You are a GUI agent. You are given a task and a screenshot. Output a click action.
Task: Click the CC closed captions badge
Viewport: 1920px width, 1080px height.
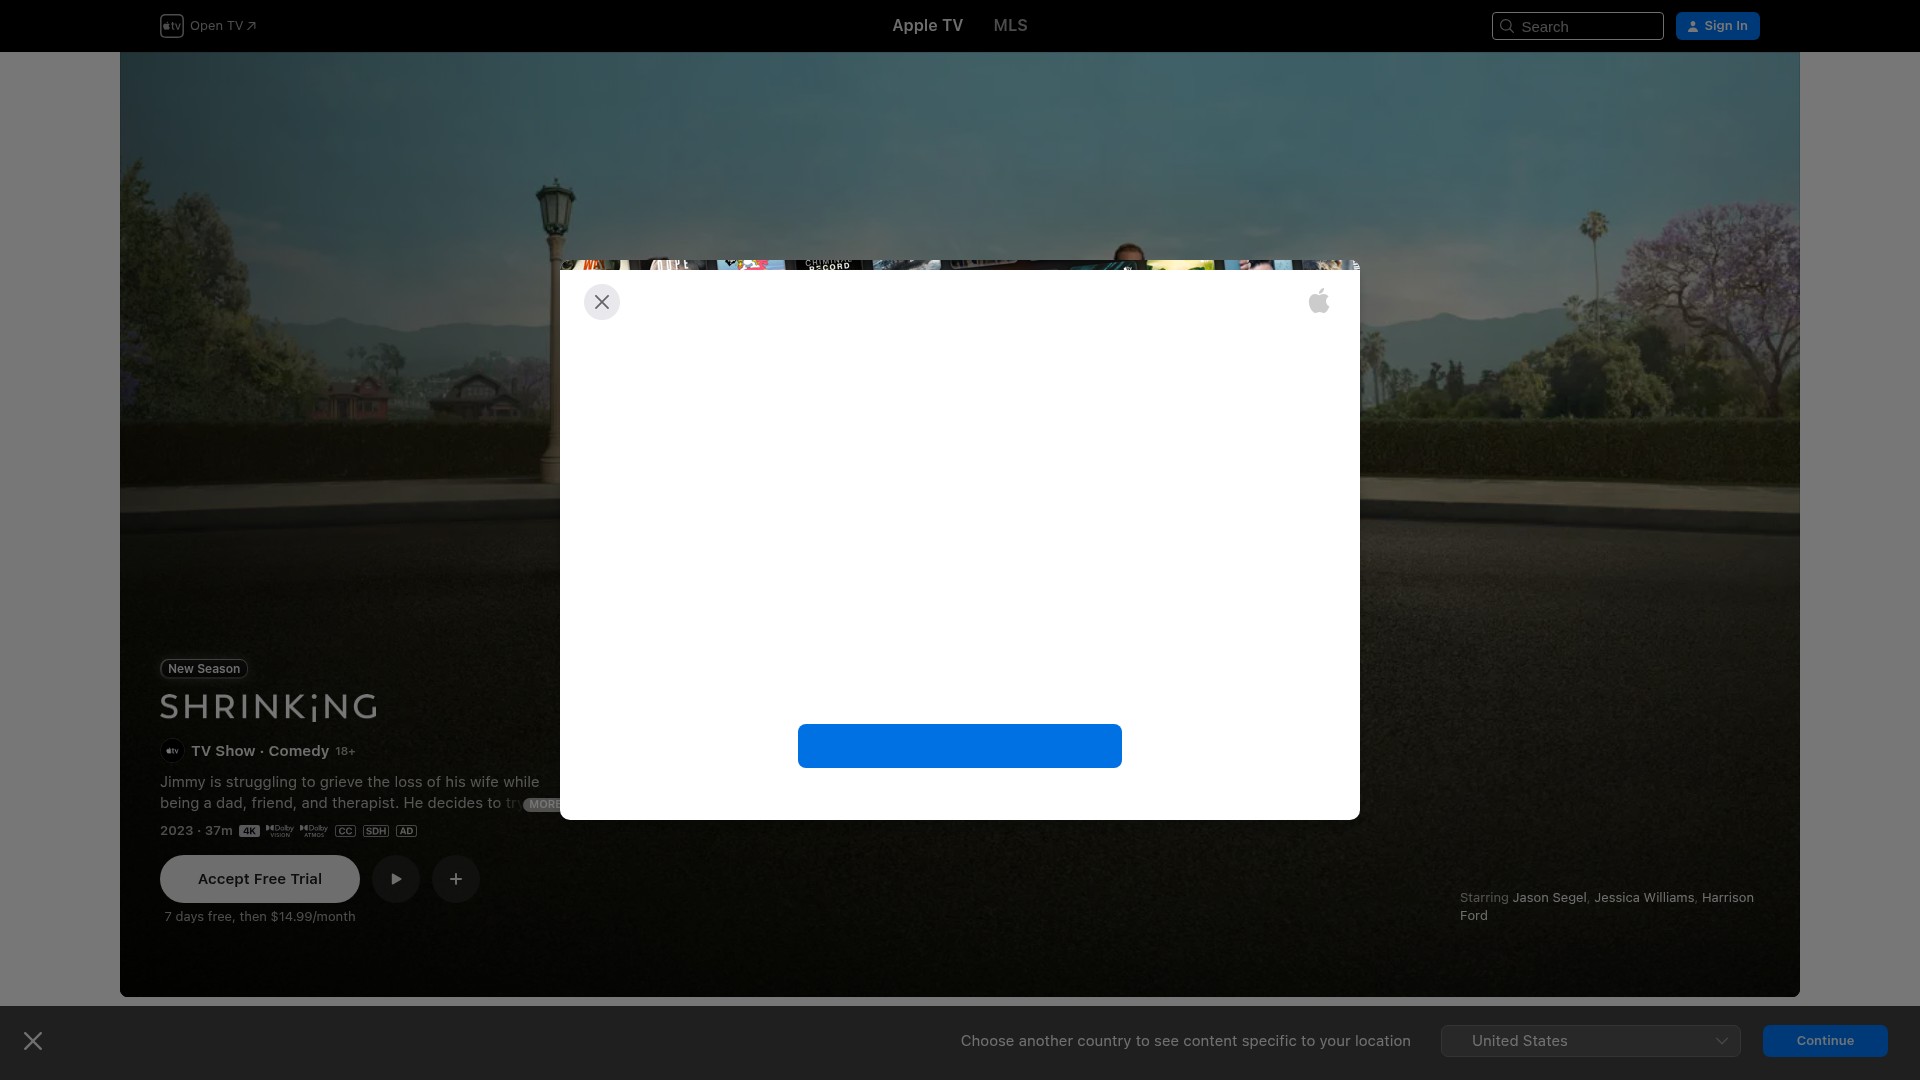coord(345,831)
